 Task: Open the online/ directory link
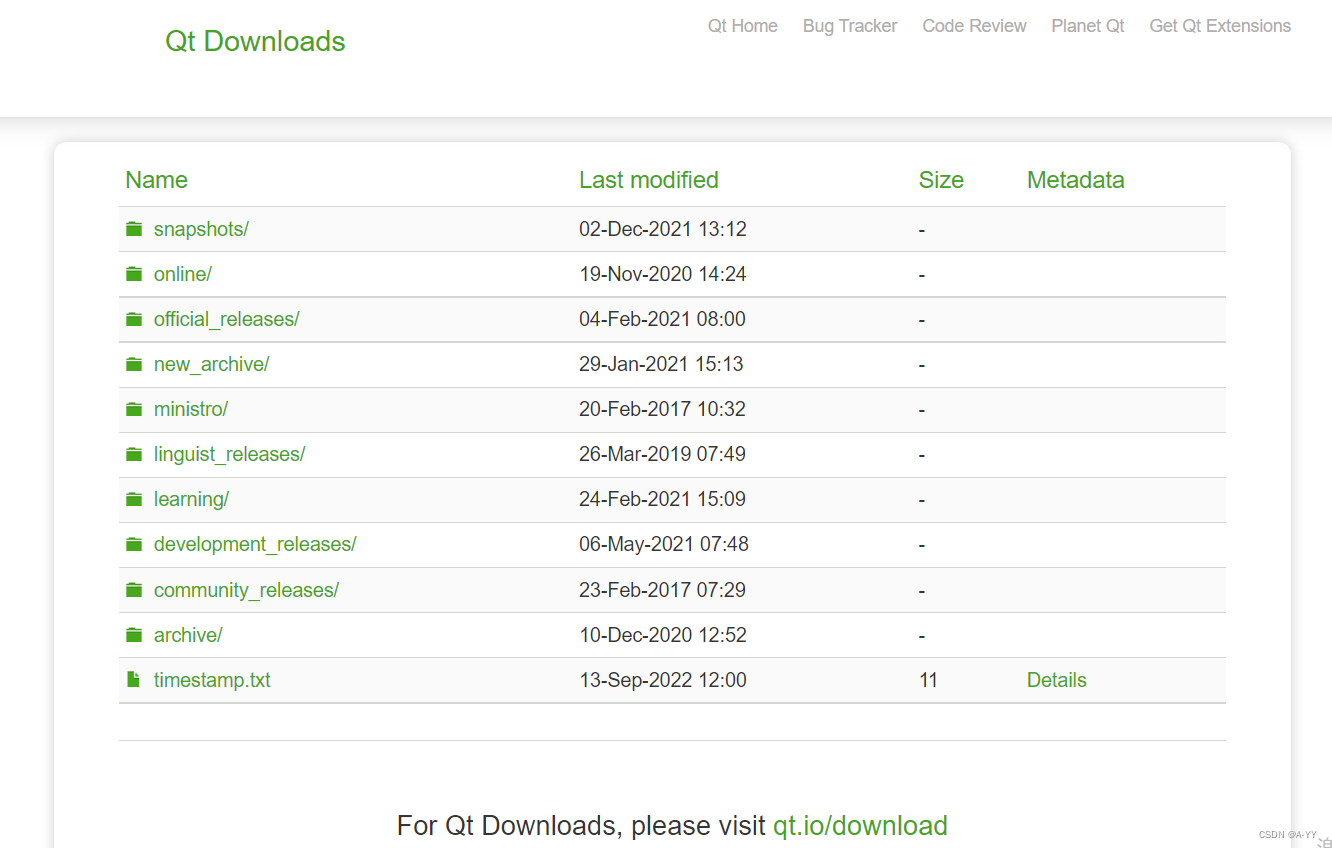point(183,274)
